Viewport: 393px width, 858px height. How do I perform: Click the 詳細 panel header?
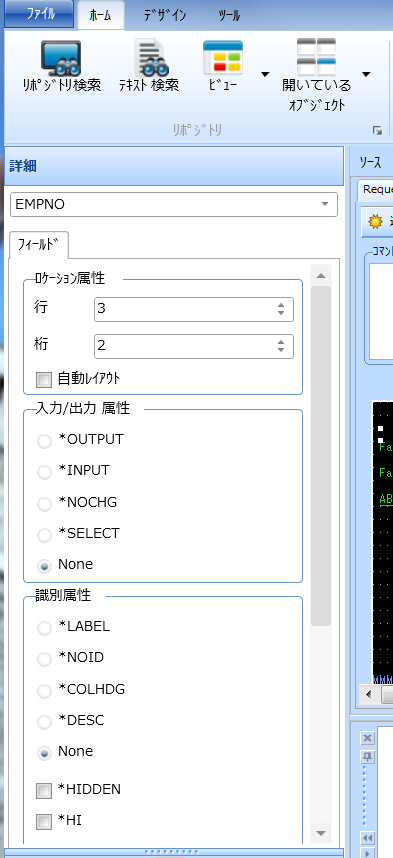point(174,166)
